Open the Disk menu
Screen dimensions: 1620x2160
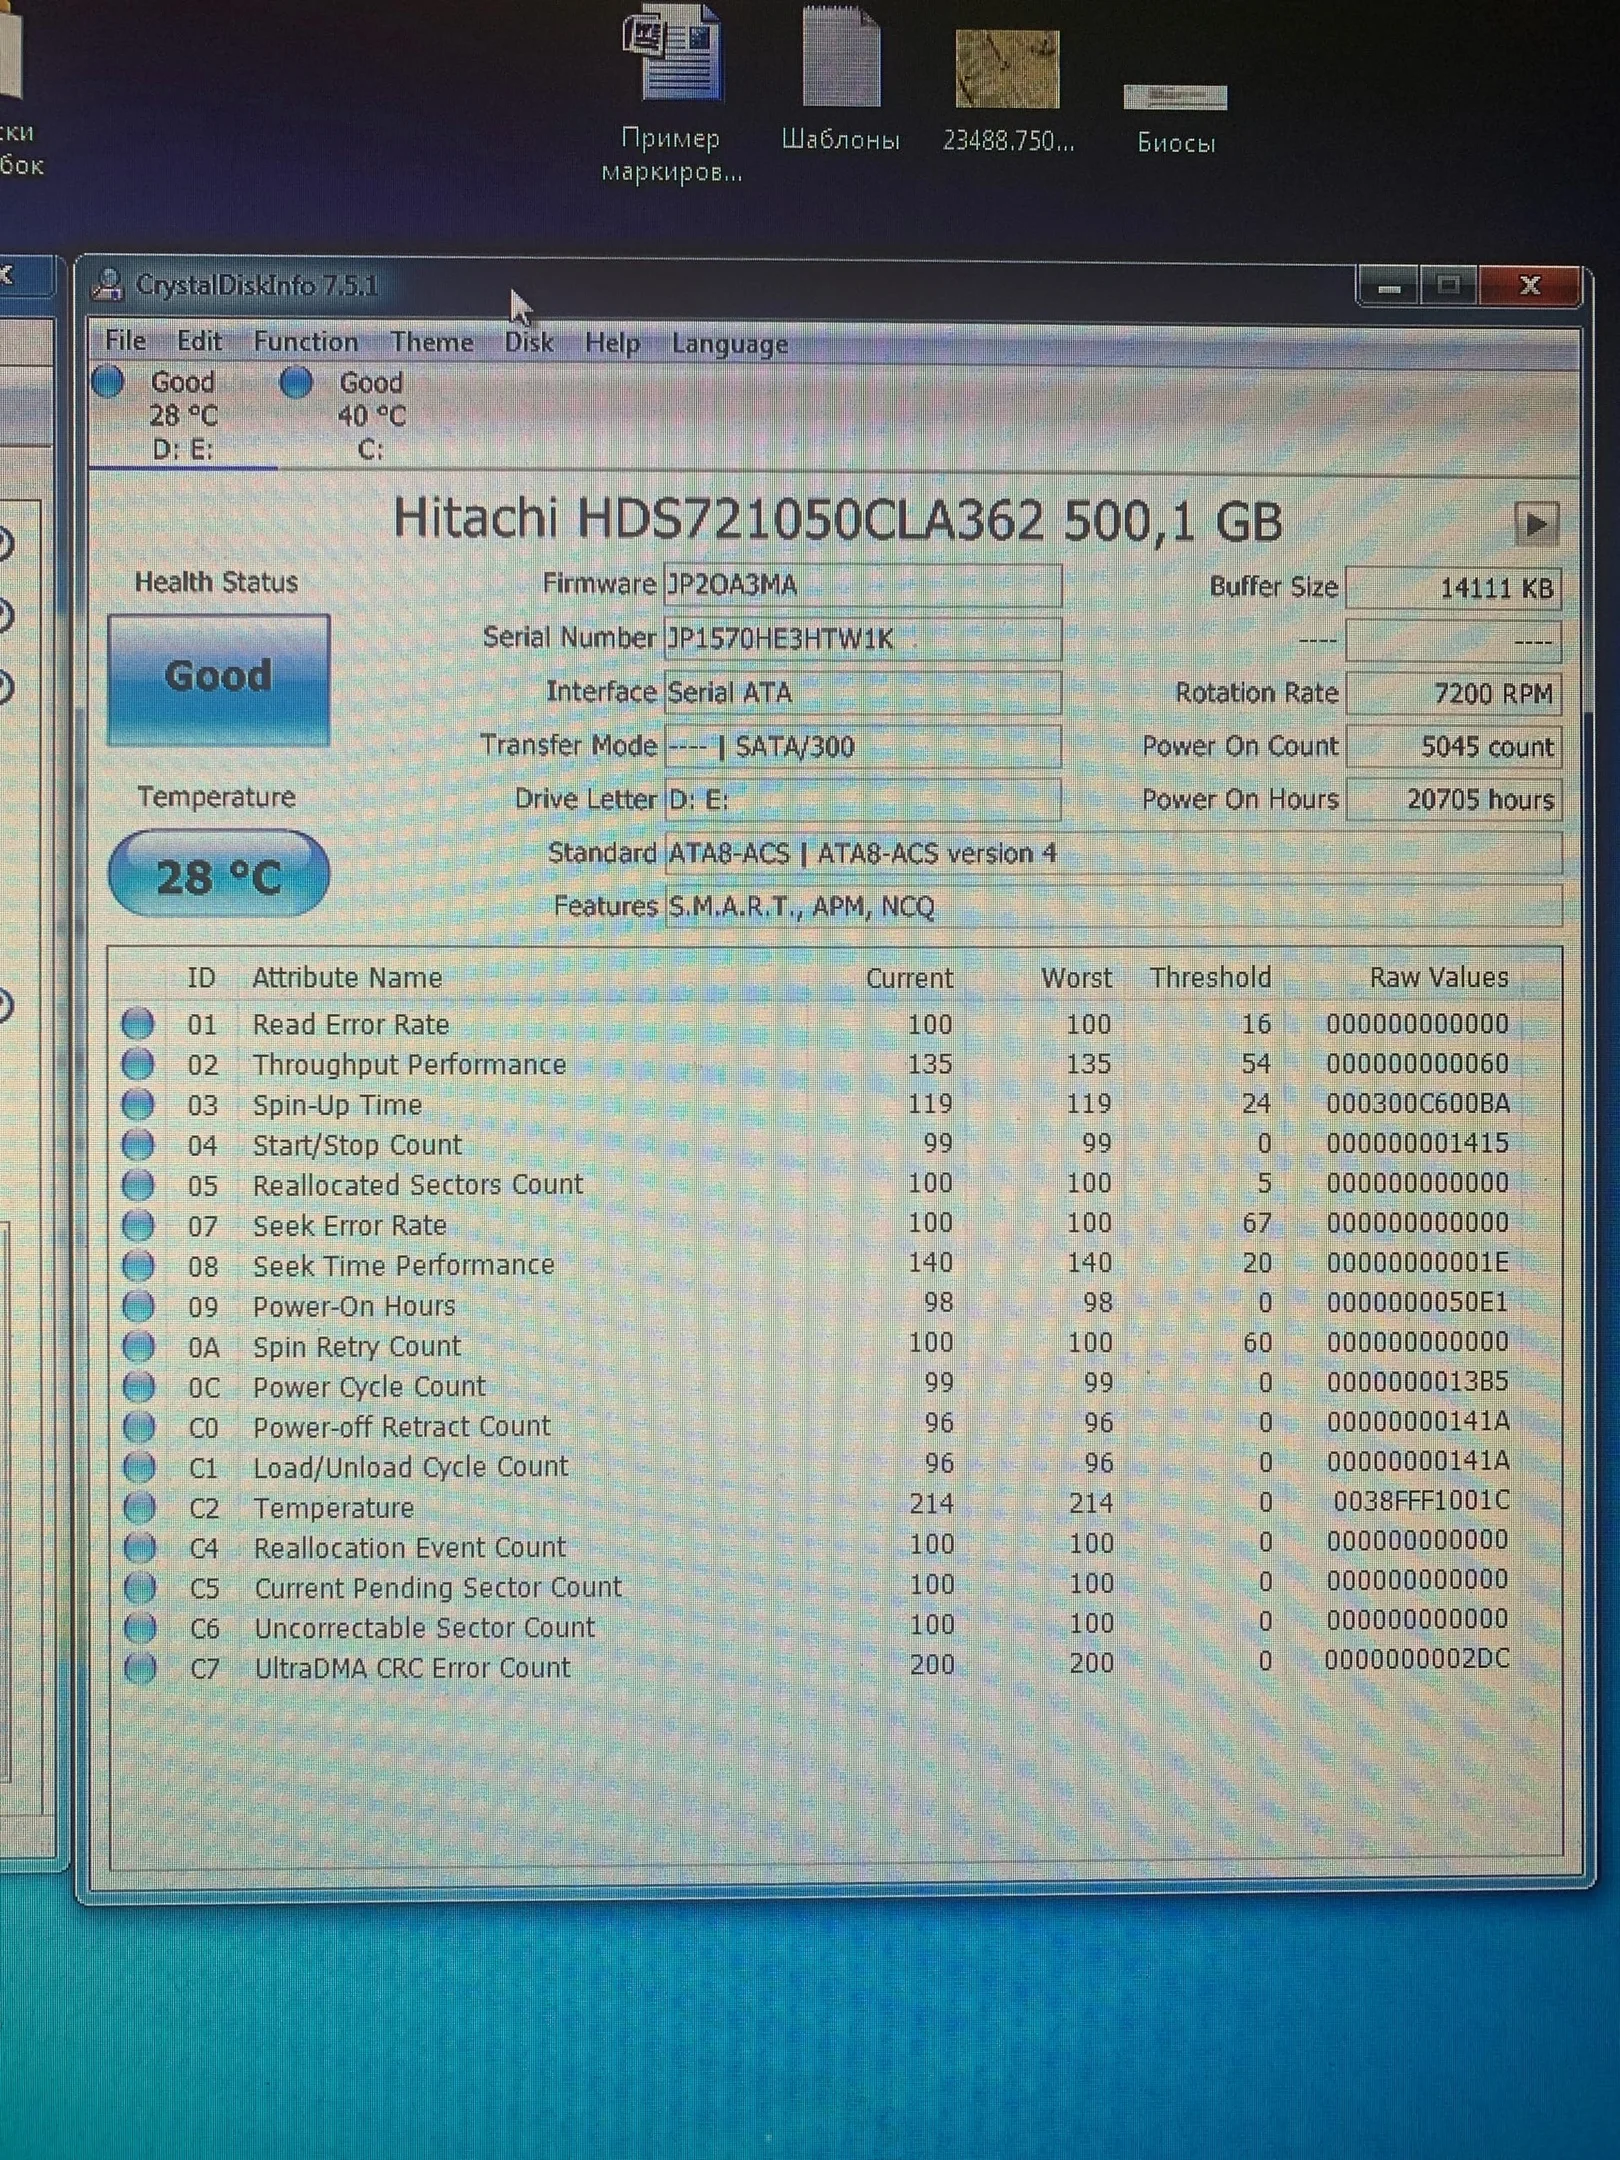[x=528, y=343]
